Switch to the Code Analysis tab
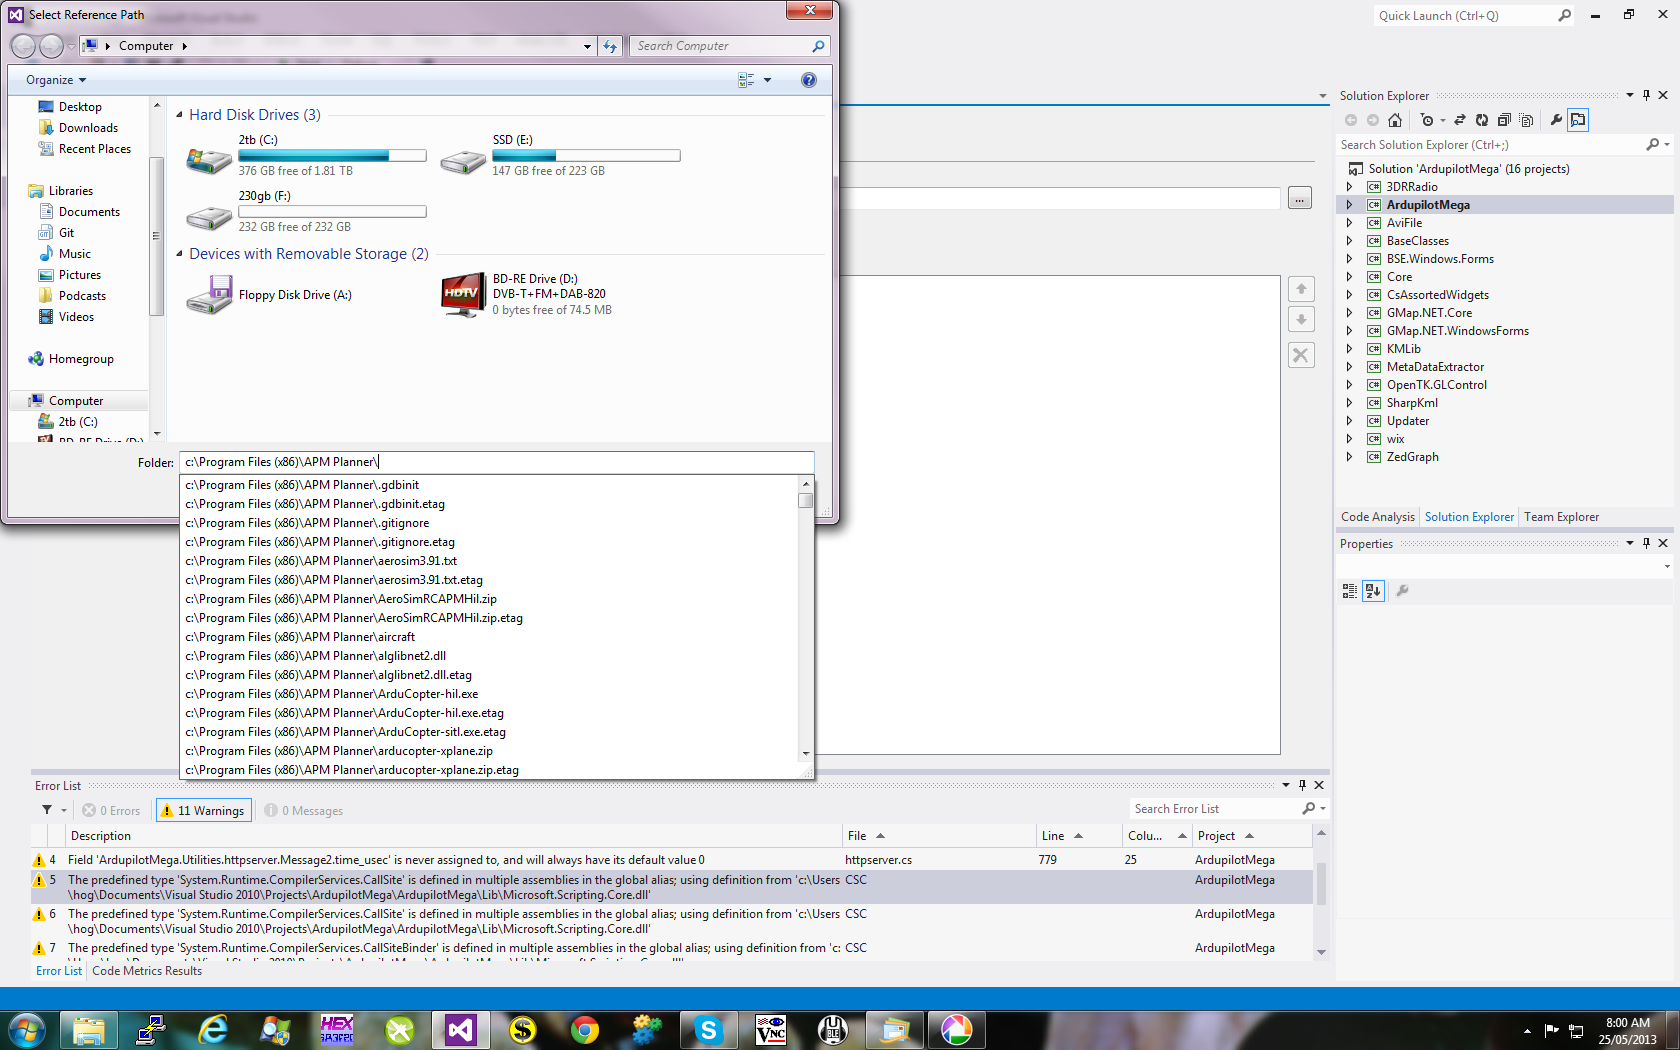The image size is (1680, 1050). pos(1377,517)
